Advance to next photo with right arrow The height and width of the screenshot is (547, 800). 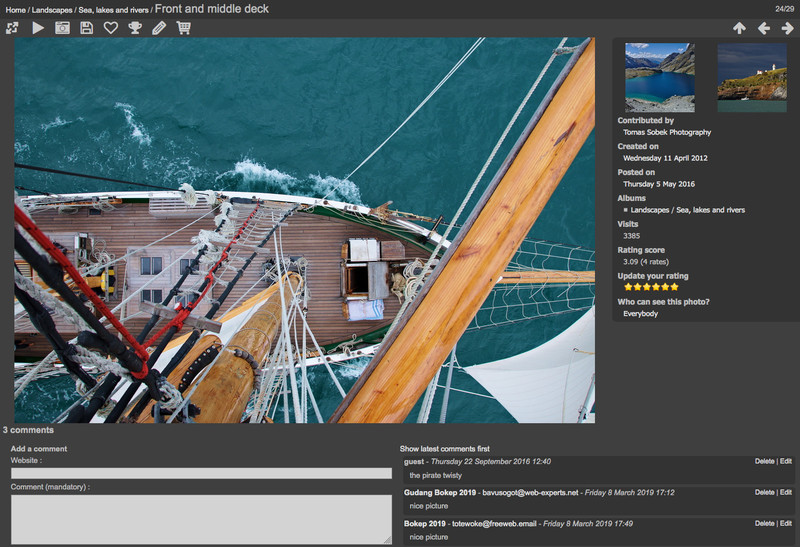coord(788,28)
